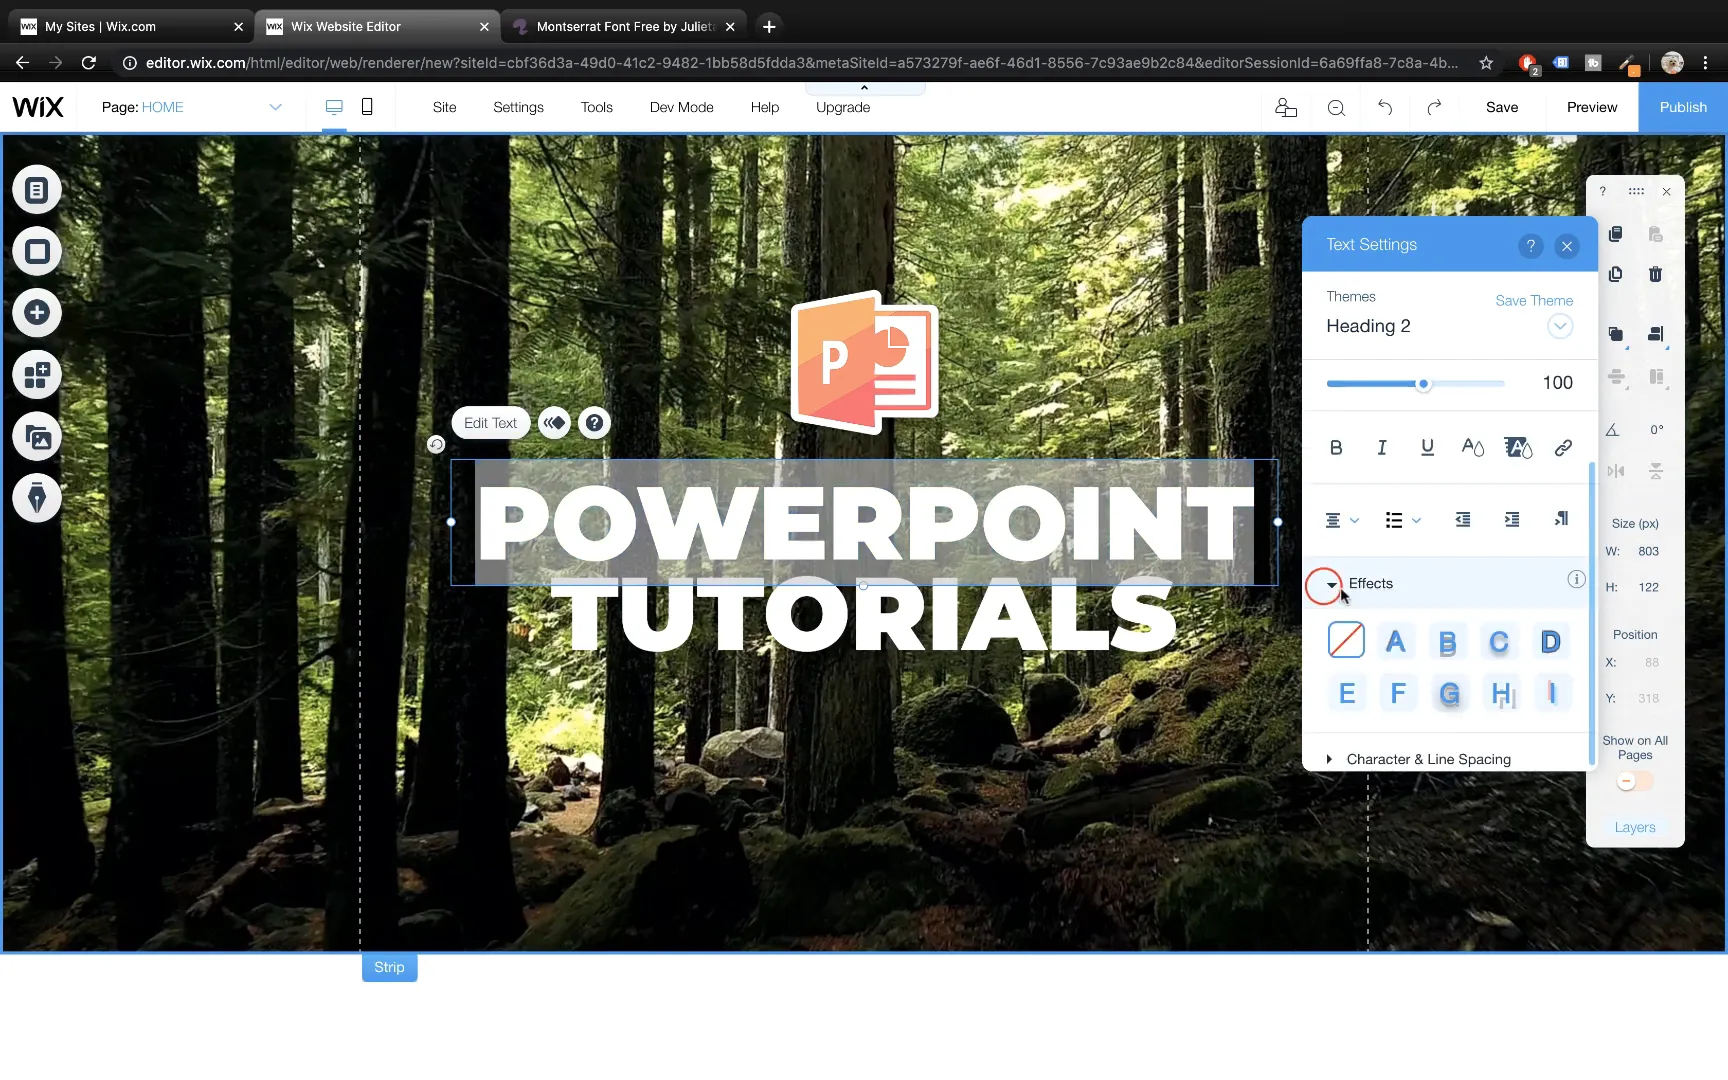The height and width of the screenshot is (1080, 1728).
Task: Click the rotation angle field
Action: 1656,430
